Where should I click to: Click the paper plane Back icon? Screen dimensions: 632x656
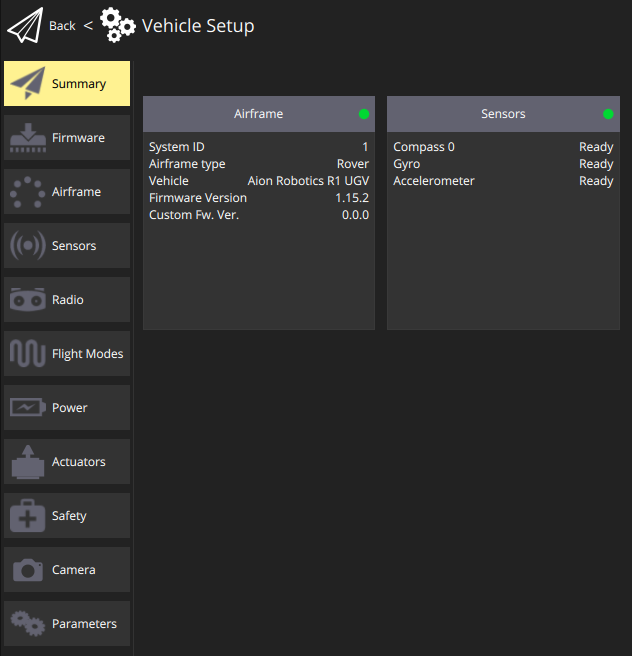(x=25, y=26)
